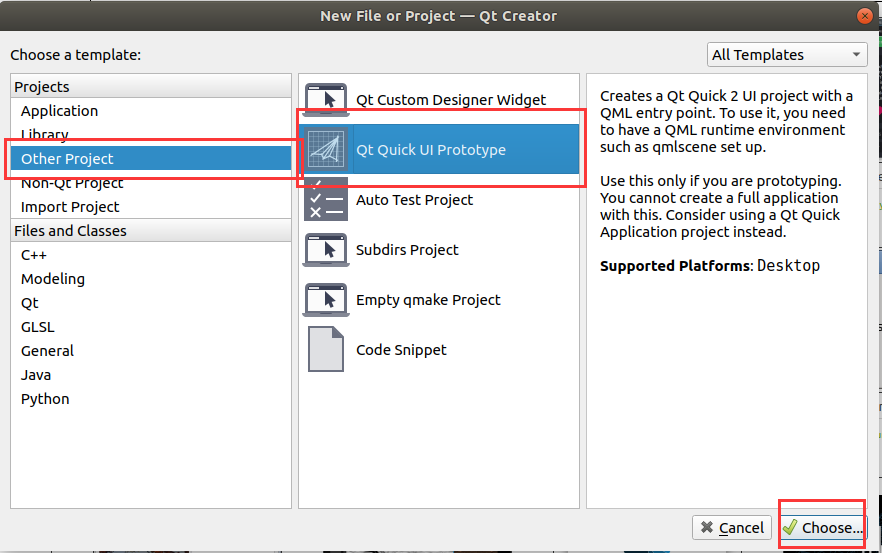Select the Qt files category
The image size is (882, 553).
tap(151, 303)
